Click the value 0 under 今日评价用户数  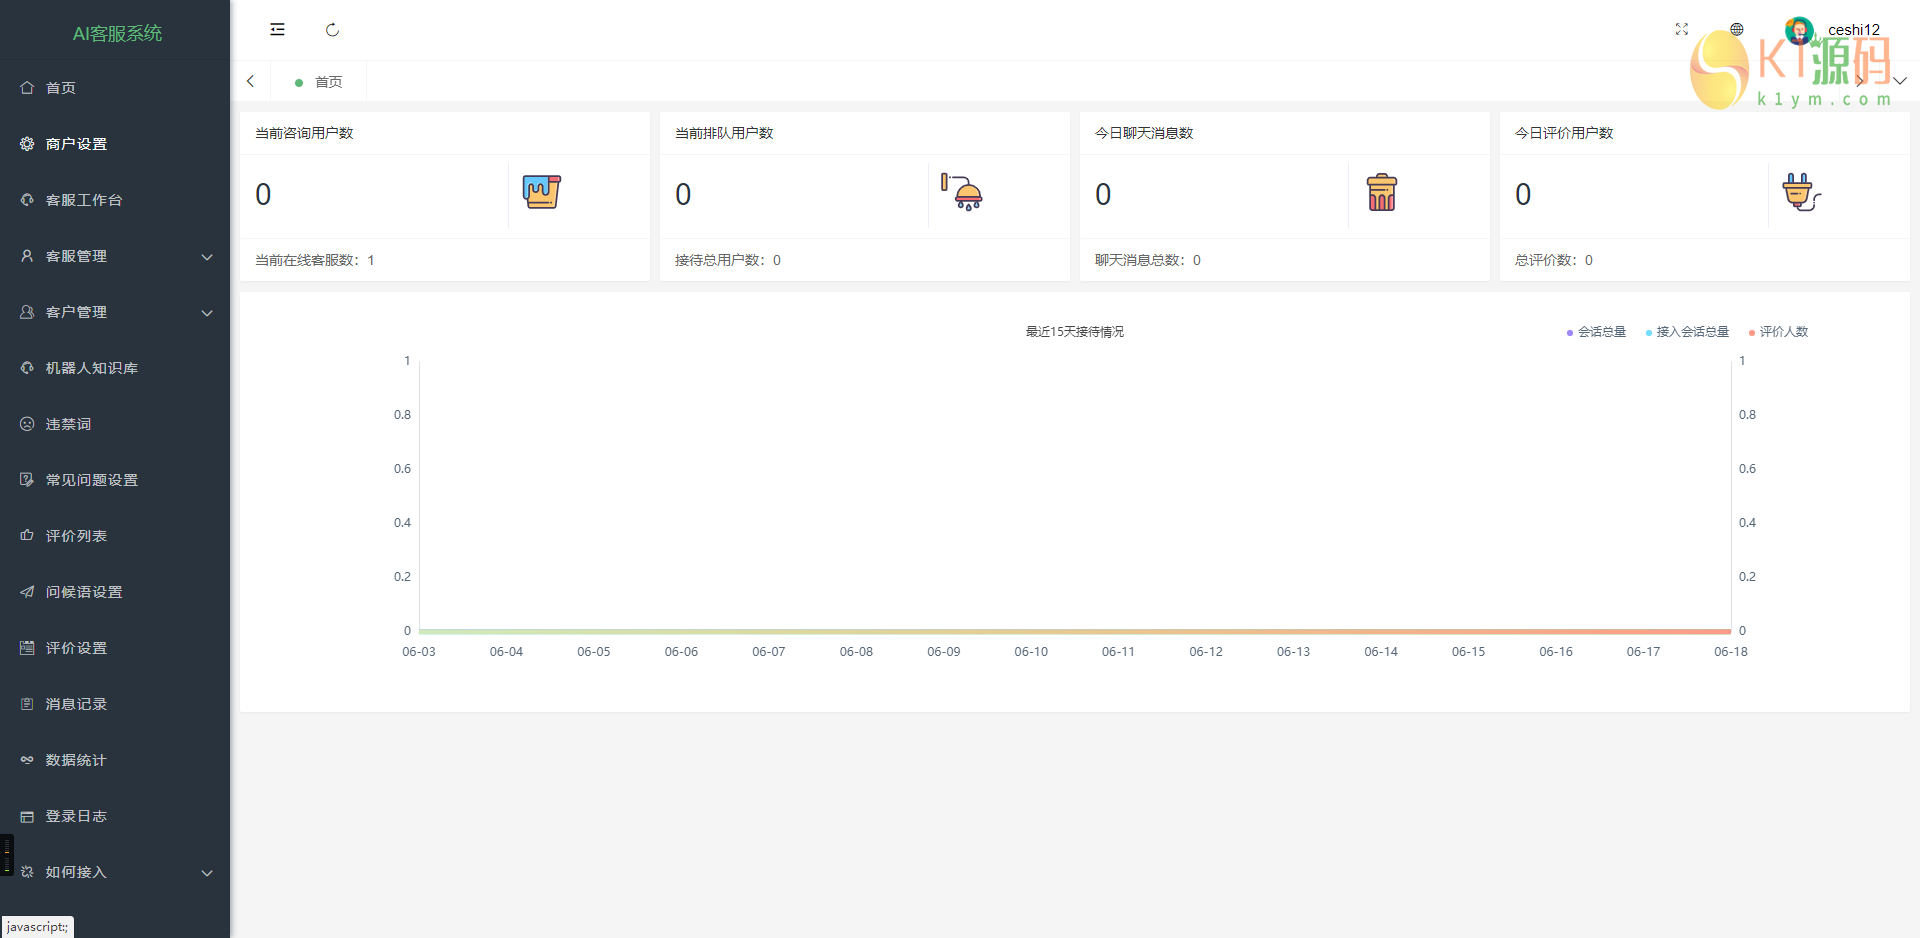point(1523,194)
